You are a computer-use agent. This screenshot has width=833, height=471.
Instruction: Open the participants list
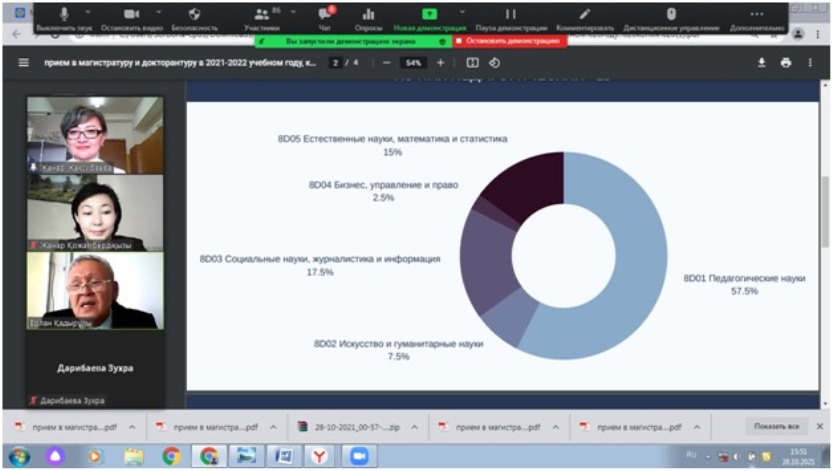click(261, 14)
